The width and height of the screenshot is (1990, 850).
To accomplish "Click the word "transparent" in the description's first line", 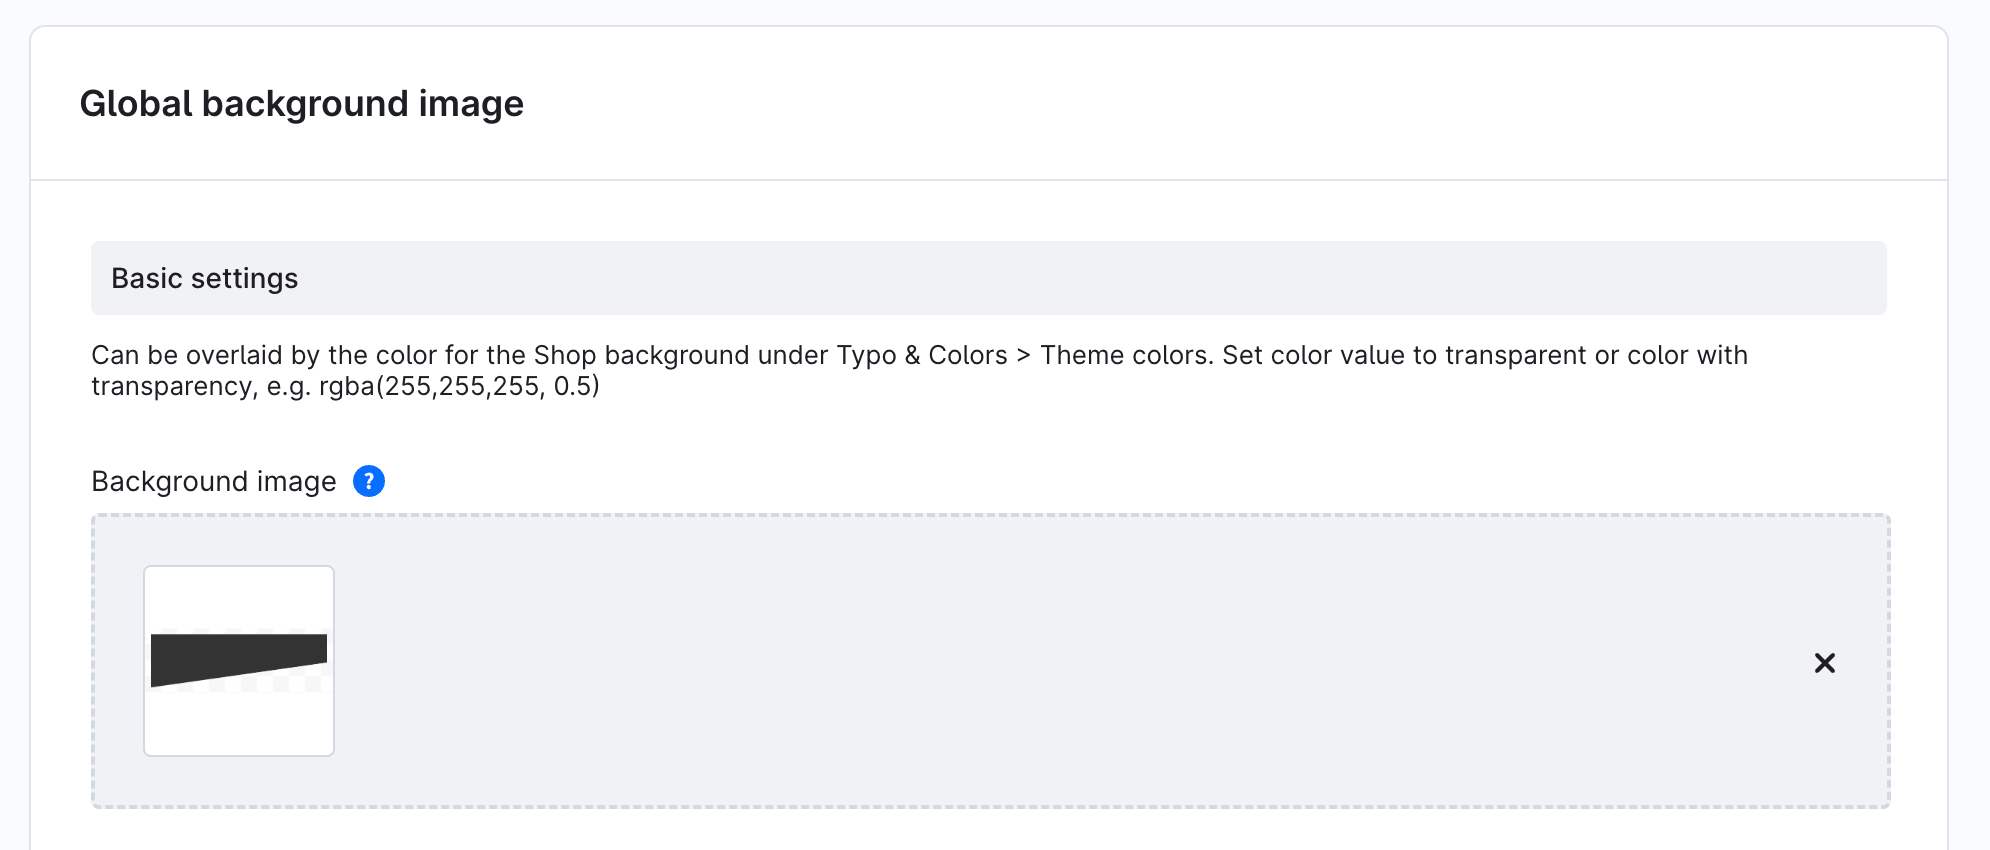I will pos(1515,355).
